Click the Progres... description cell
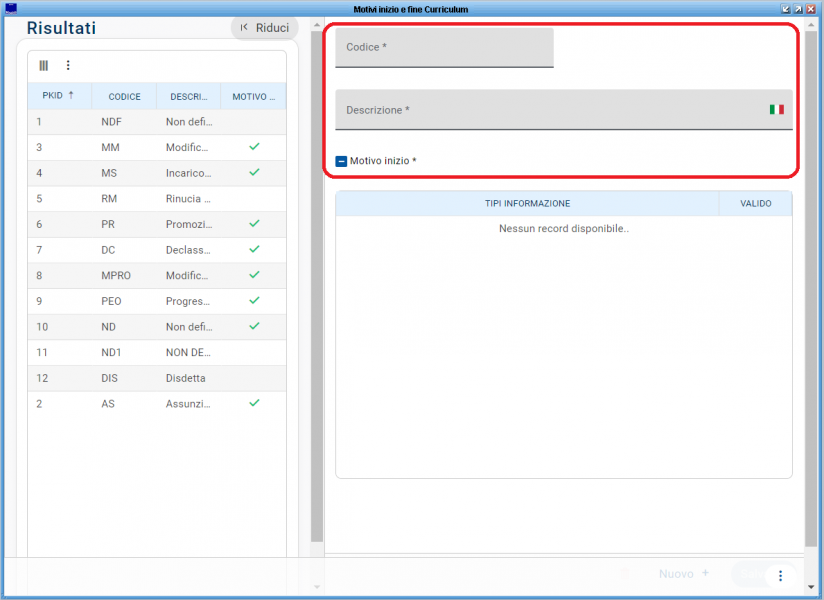The width and height of the screenshot is (824, 600). click(x=188, y=302)
